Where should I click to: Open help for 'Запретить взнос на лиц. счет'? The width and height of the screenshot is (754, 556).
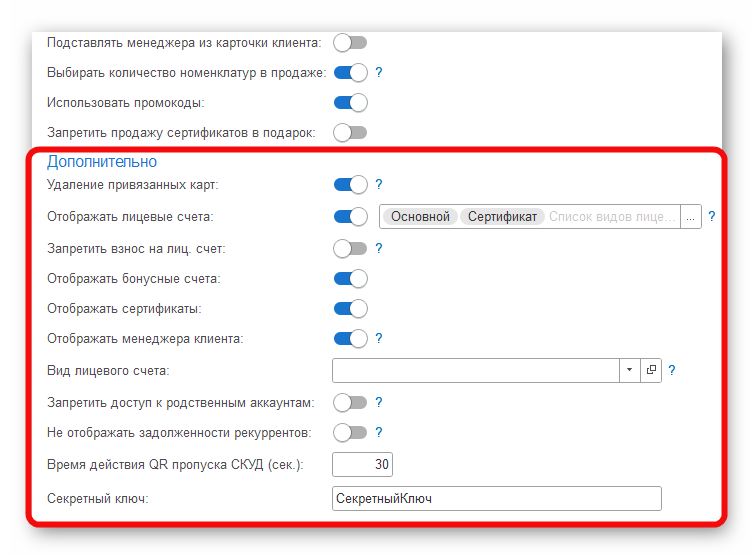tap(379, 248)
